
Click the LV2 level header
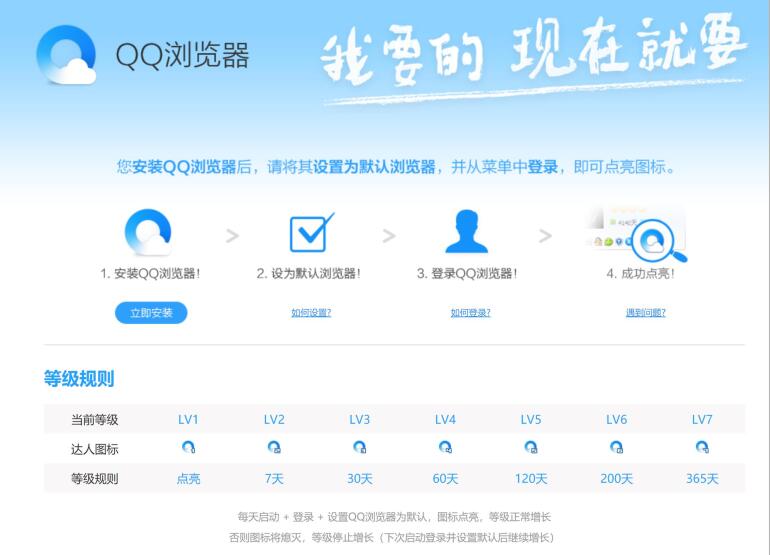click(x=274, y=419)
